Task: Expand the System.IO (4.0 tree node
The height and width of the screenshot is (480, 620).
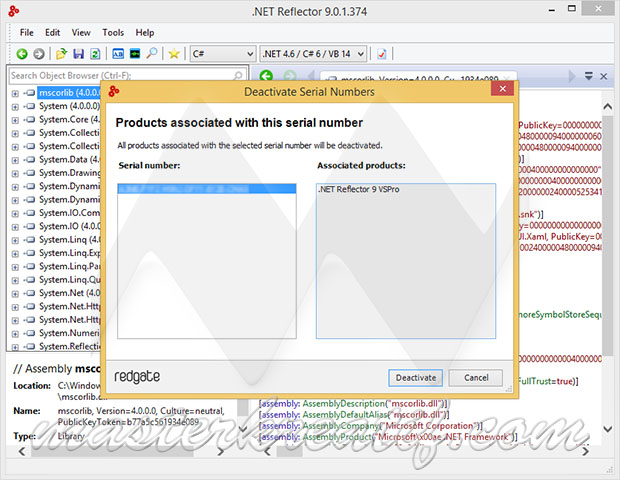Action: [x=15, y=227]
